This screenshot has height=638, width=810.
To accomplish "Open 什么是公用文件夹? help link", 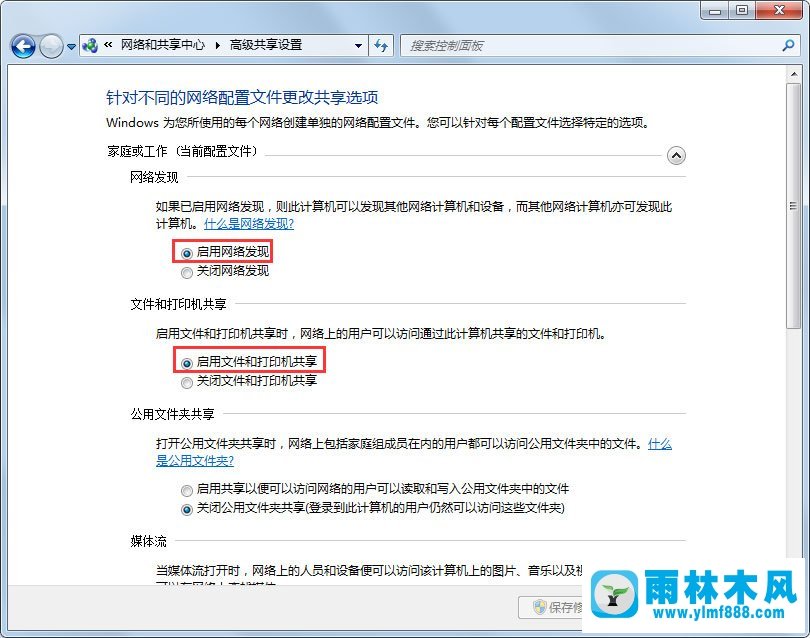I will pos(195,460).
